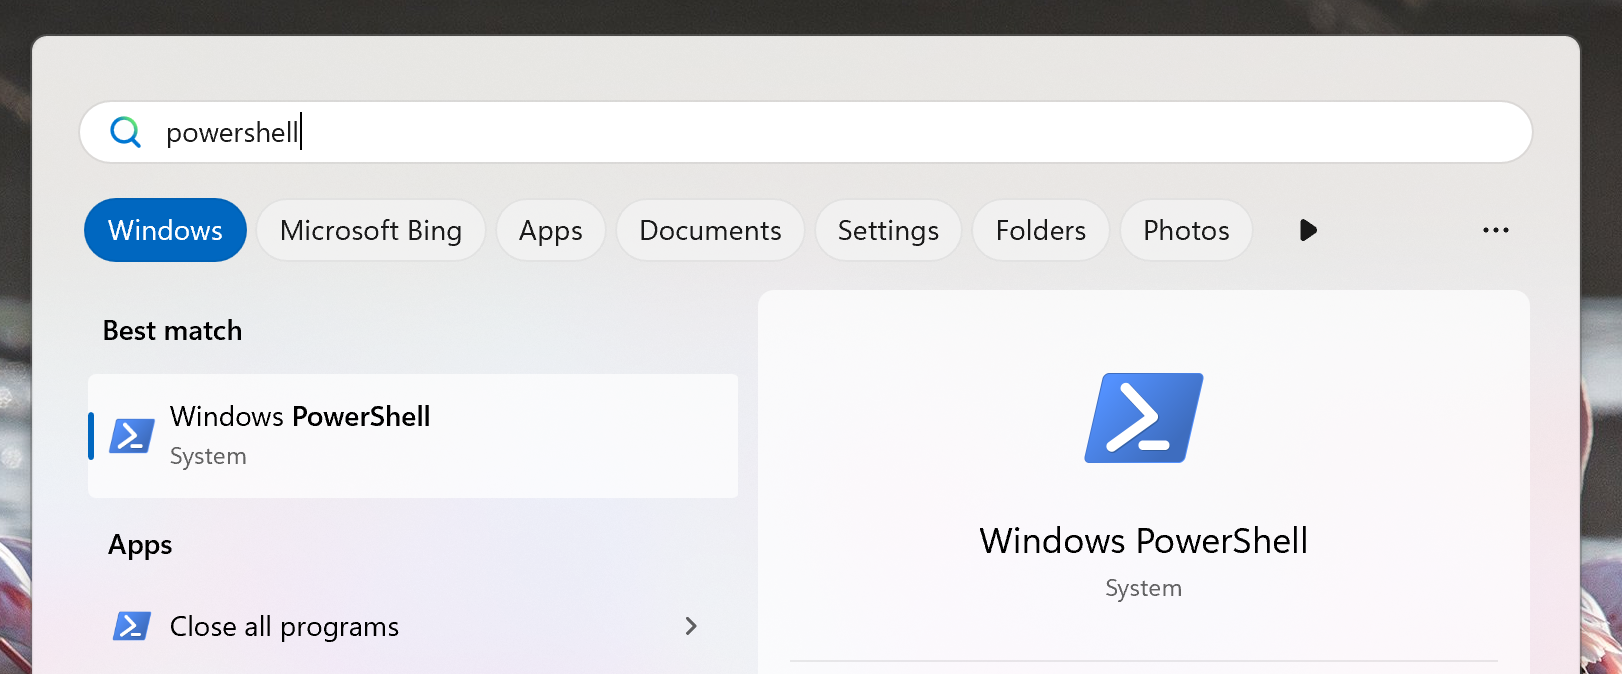Click the Windows PowerShell title in preview pane
Screen dimensions: 1622x674
1143,541
